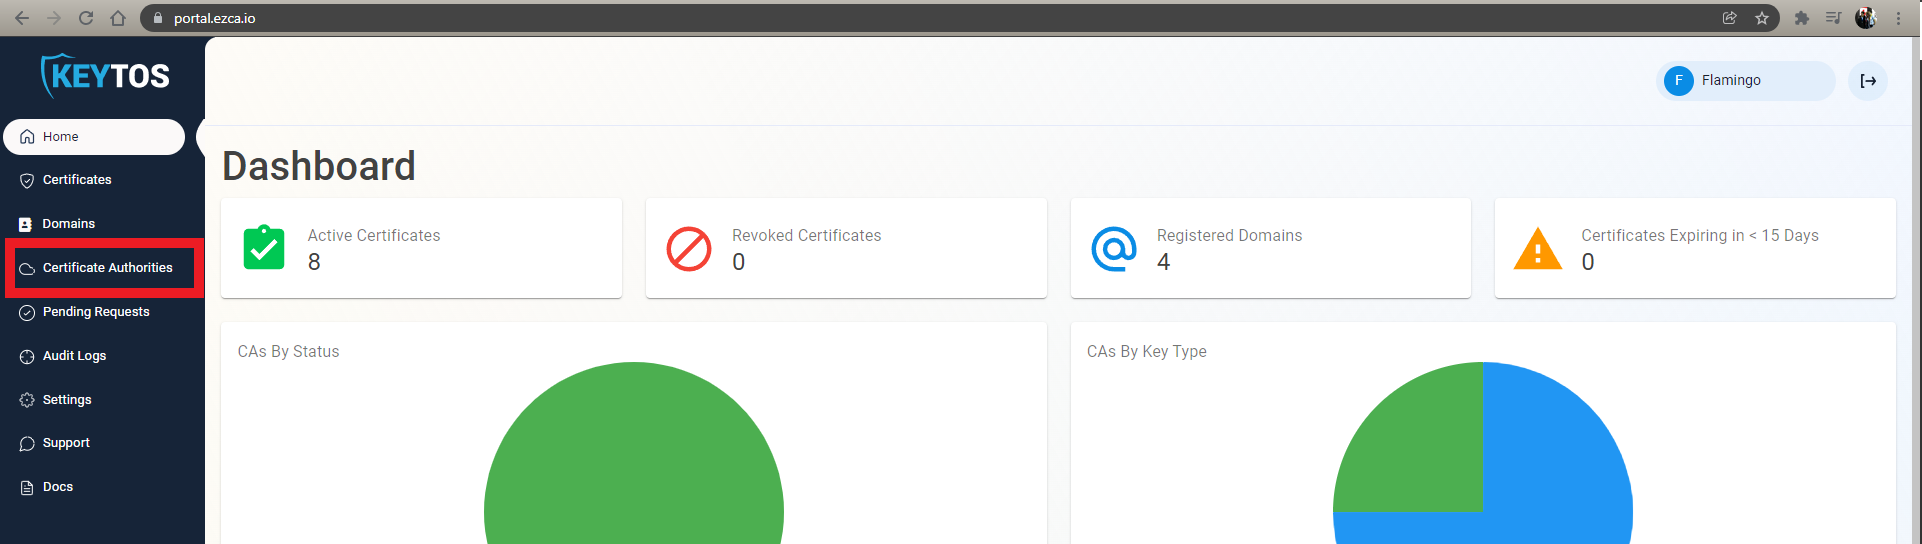Screen dimensions: 1922x544
Task: Click the Registered Domains count 4
Action: tap(1164, 262)
